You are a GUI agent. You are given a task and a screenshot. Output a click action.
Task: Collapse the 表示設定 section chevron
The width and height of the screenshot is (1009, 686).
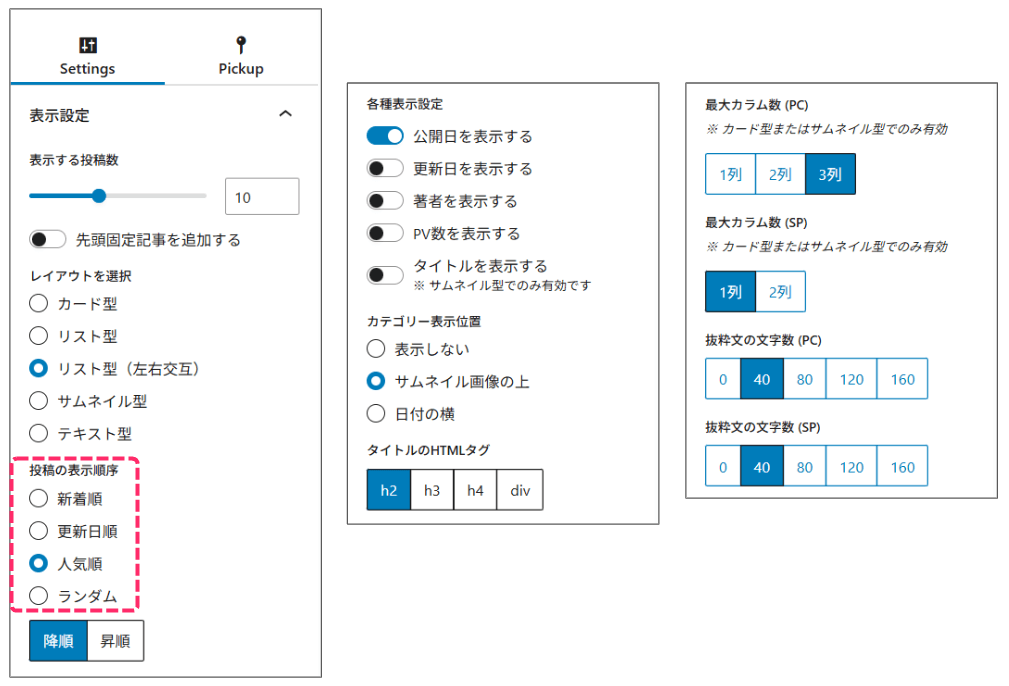[286, 114]
